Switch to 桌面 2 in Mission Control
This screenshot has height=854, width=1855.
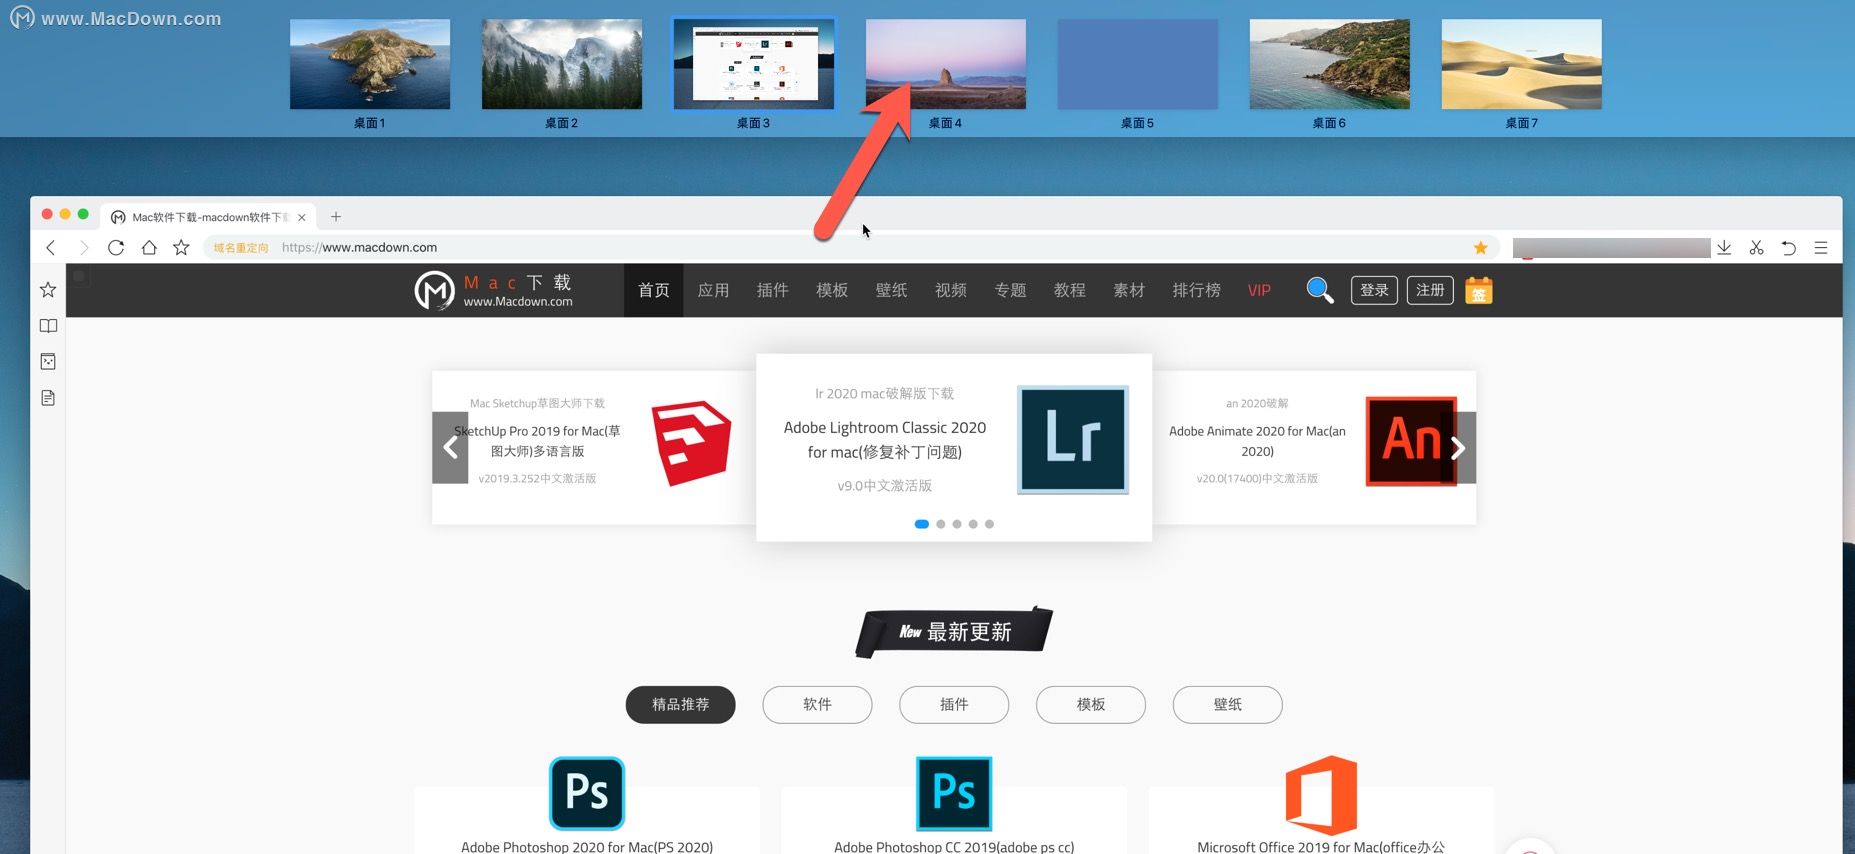pyautogui.click(x=562, y=64)
